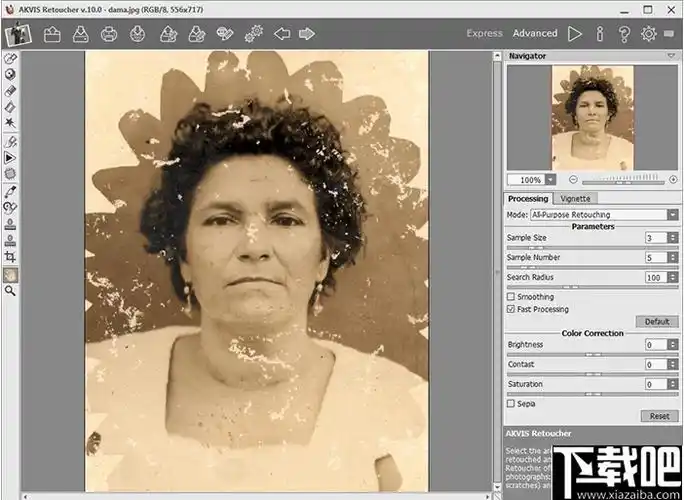Click the Reset button
Viewport: 684px width, 500px height.
[x=659, y=416]
